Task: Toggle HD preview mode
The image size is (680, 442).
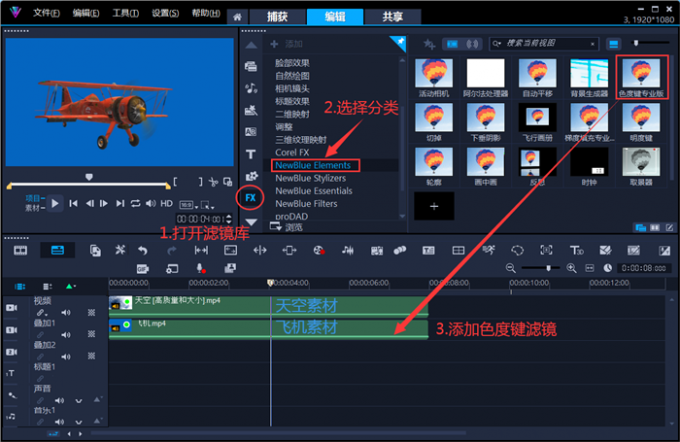Action: 166,203
